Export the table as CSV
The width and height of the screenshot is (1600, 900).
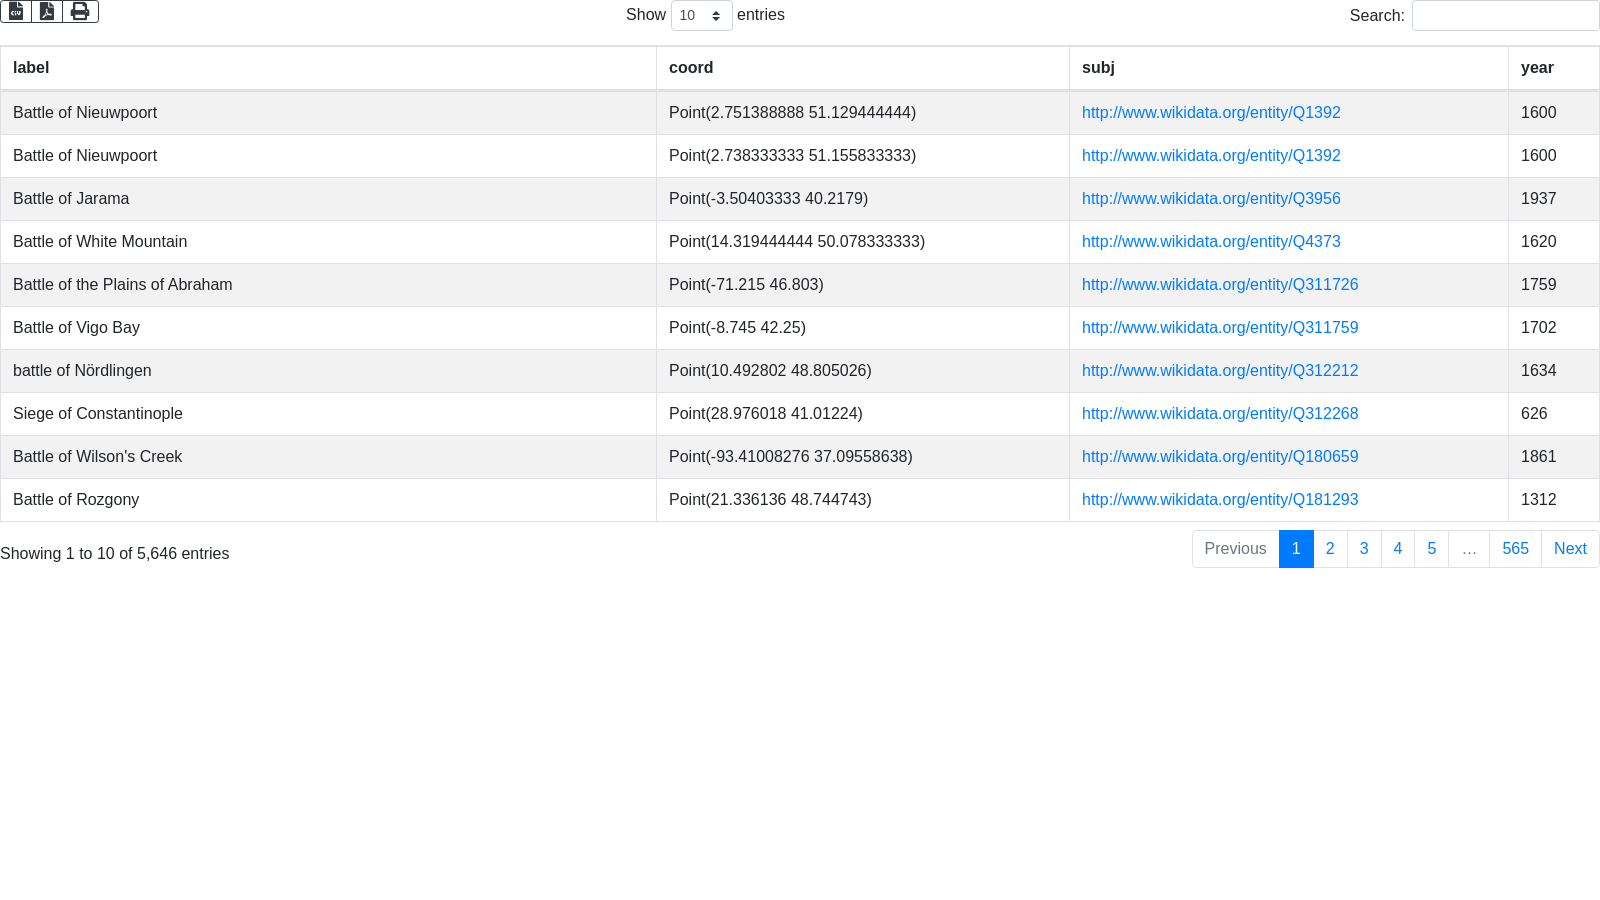pyautogui.click(x=16, y=11)
